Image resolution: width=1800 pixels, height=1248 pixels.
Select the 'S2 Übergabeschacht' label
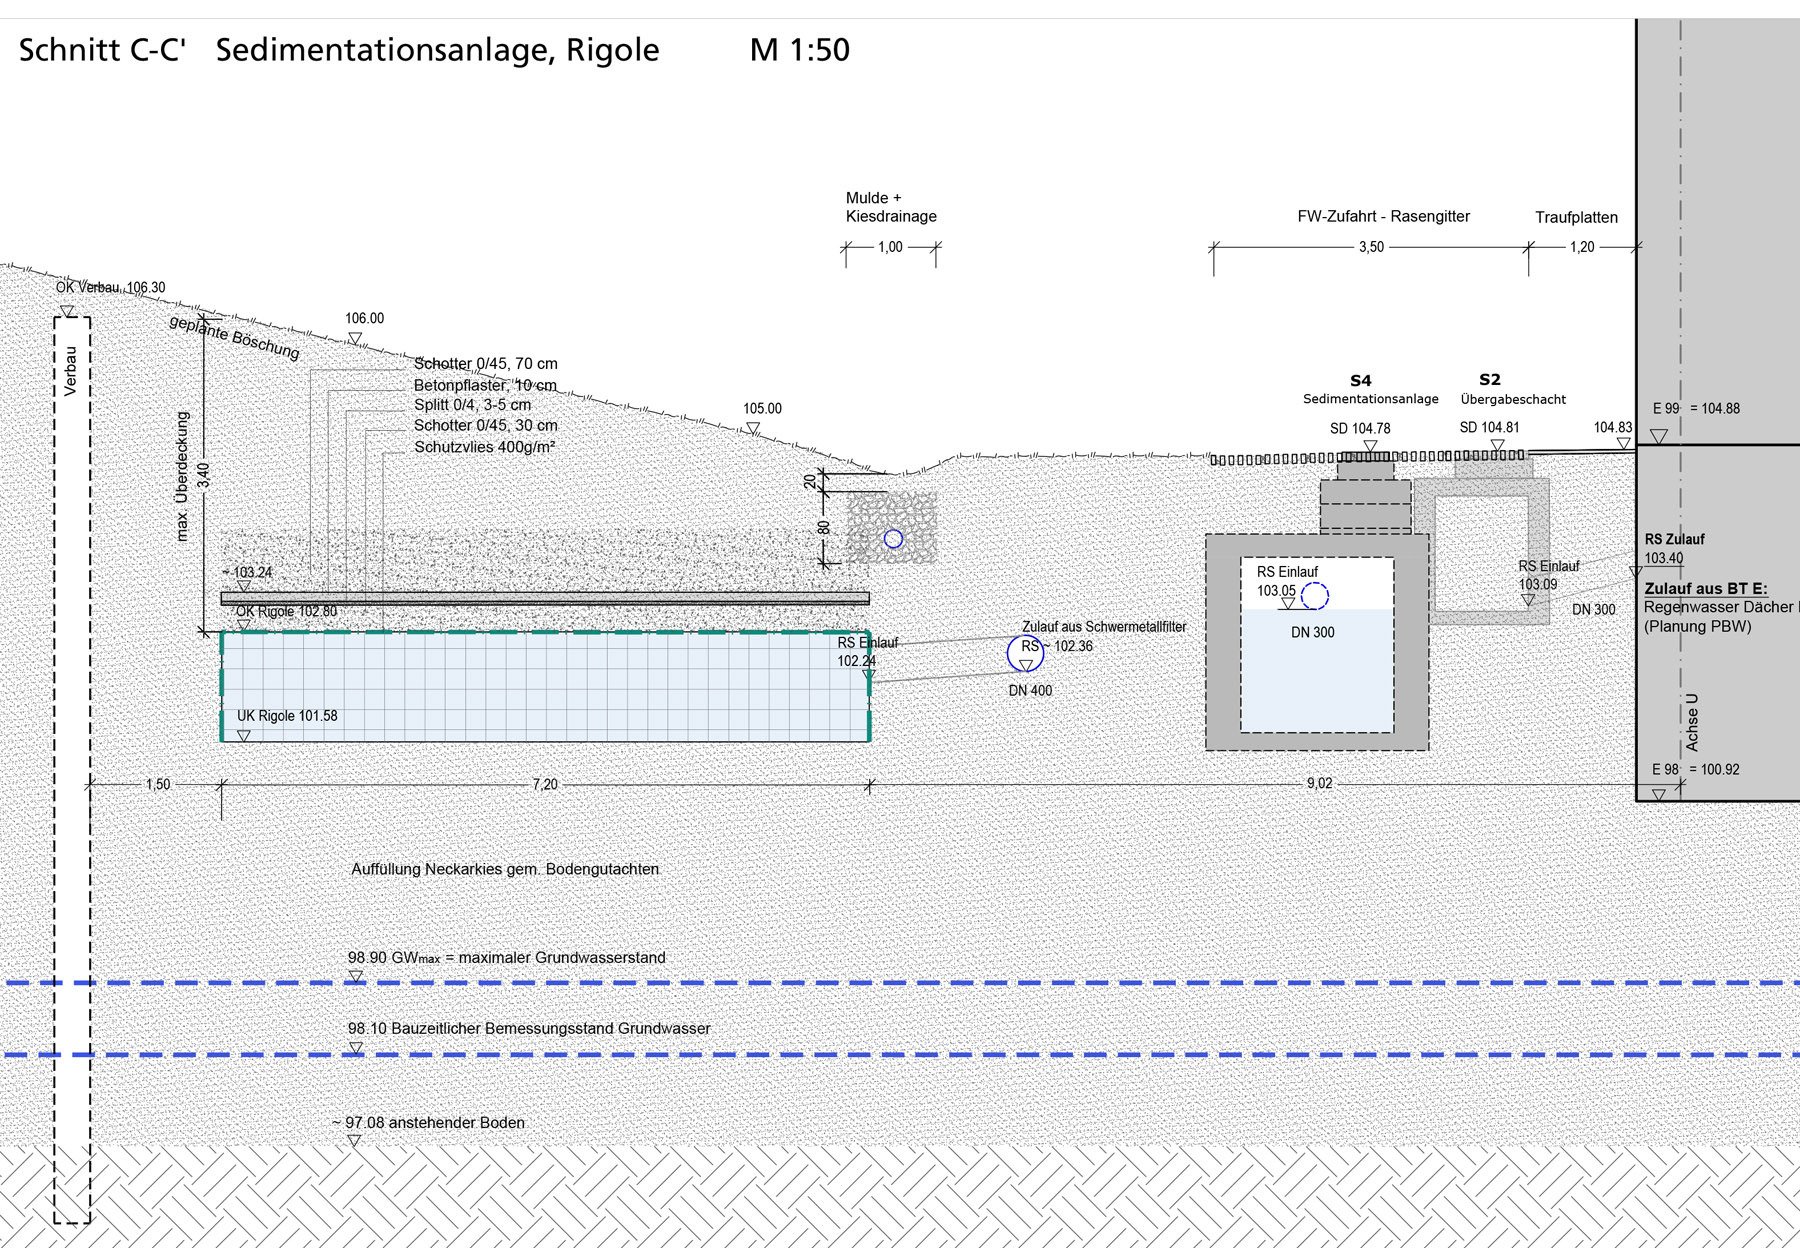click(x=1512, y=390)
